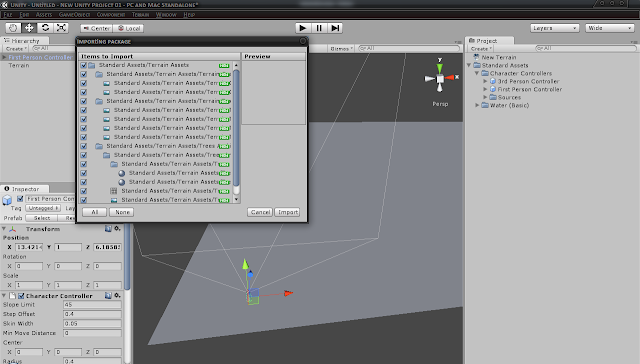The height and width of the screenshot is (364, 640).
Task: Toggle Character Controller enabled checkbox
Action: coord(21,296)
